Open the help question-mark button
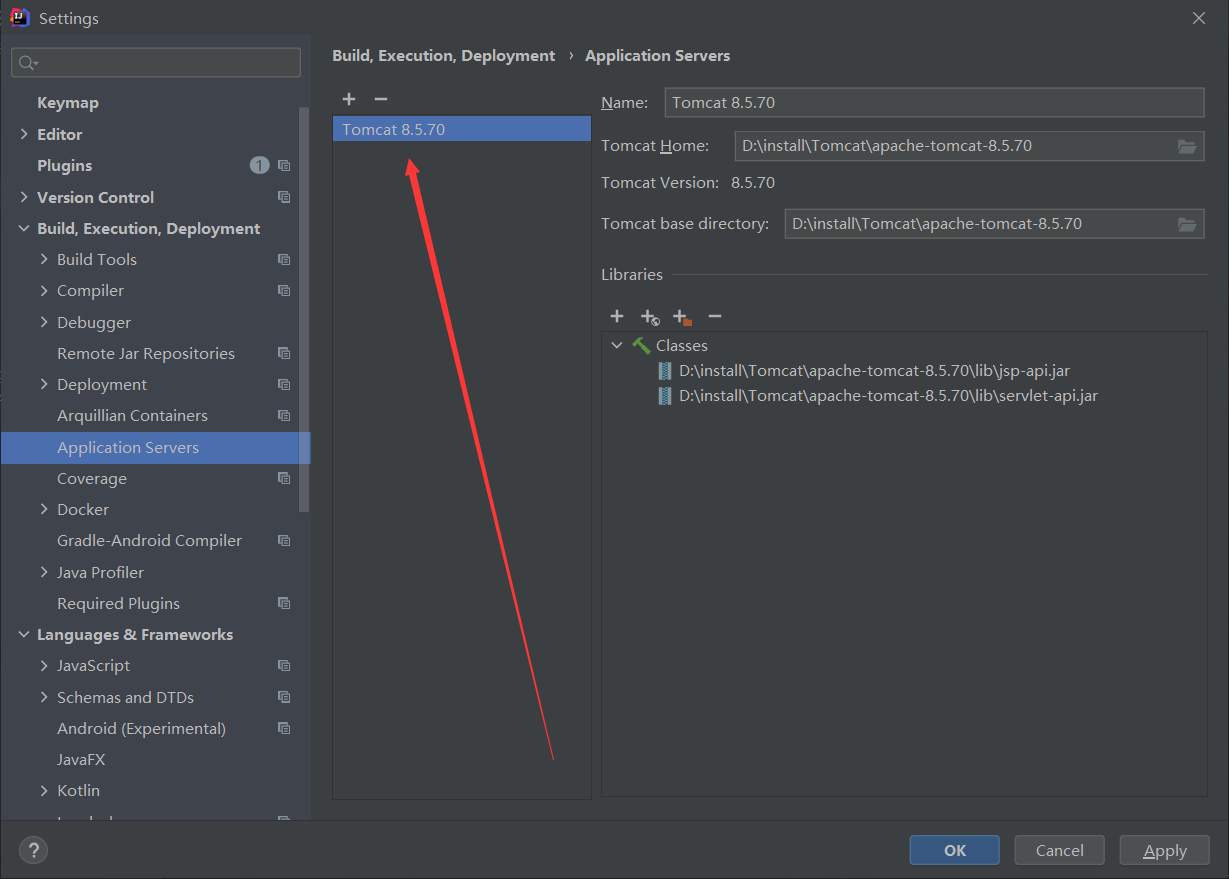1229x879 pixels. (33, 851)
